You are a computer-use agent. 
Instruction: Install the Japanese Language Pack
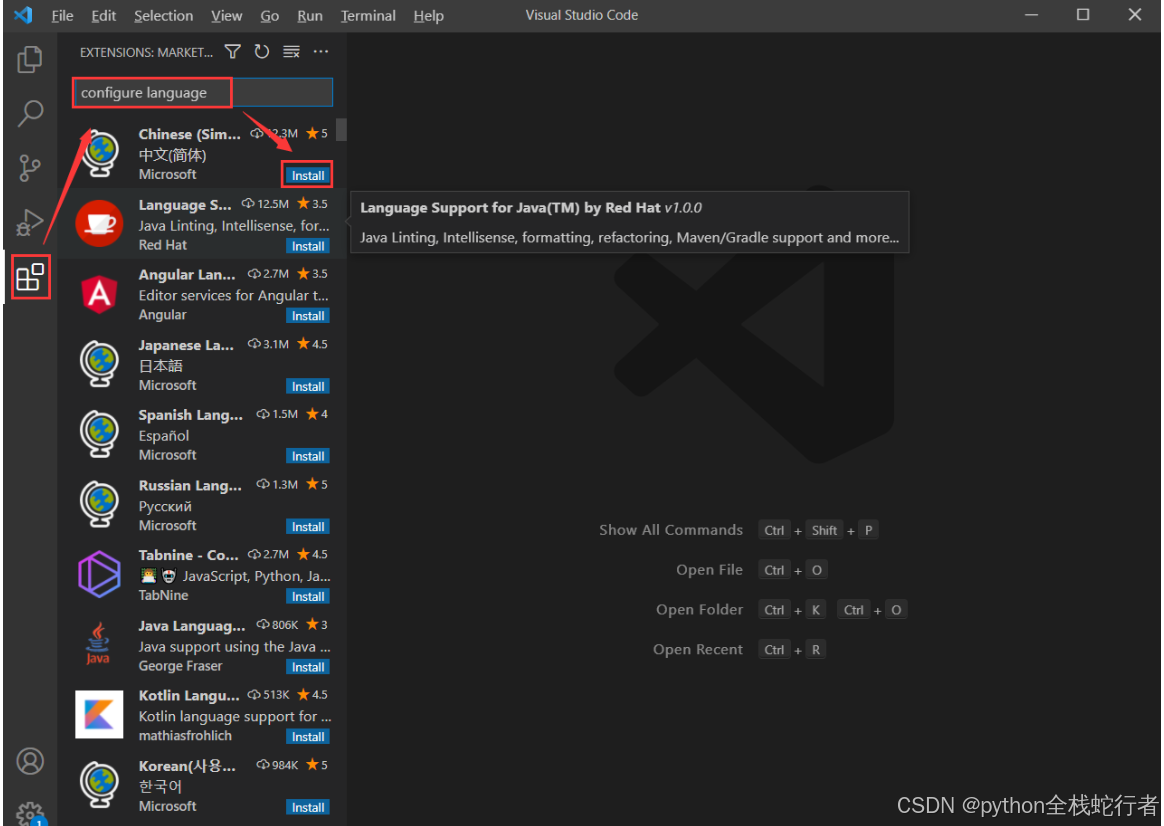(307, 386)
